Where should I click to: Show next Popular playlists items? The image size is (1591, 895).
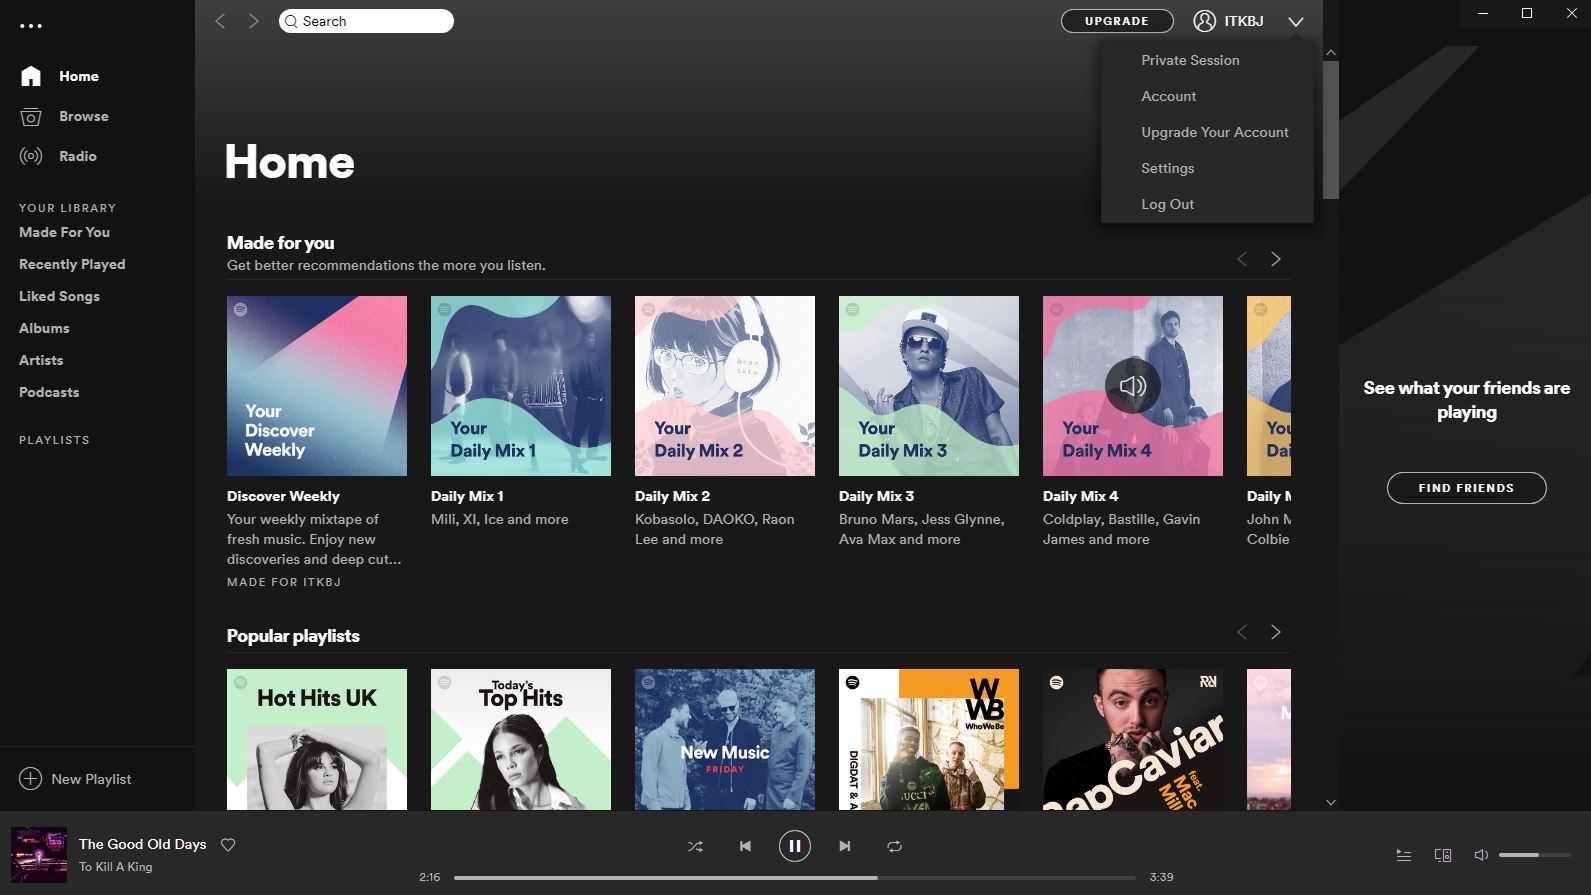tap(1276, 632)
